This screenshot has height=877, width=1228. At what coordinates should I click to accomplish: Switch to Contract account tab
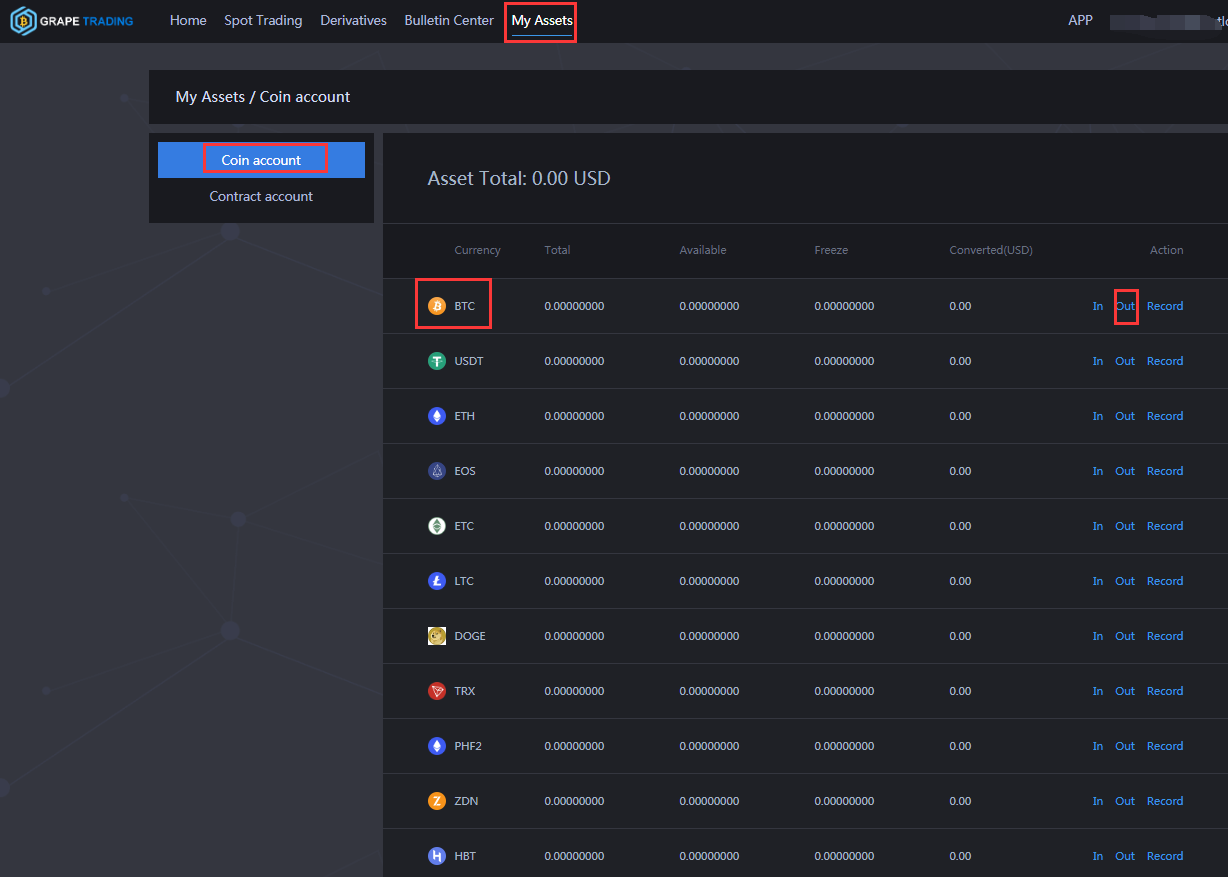click(x=261, y=196)
